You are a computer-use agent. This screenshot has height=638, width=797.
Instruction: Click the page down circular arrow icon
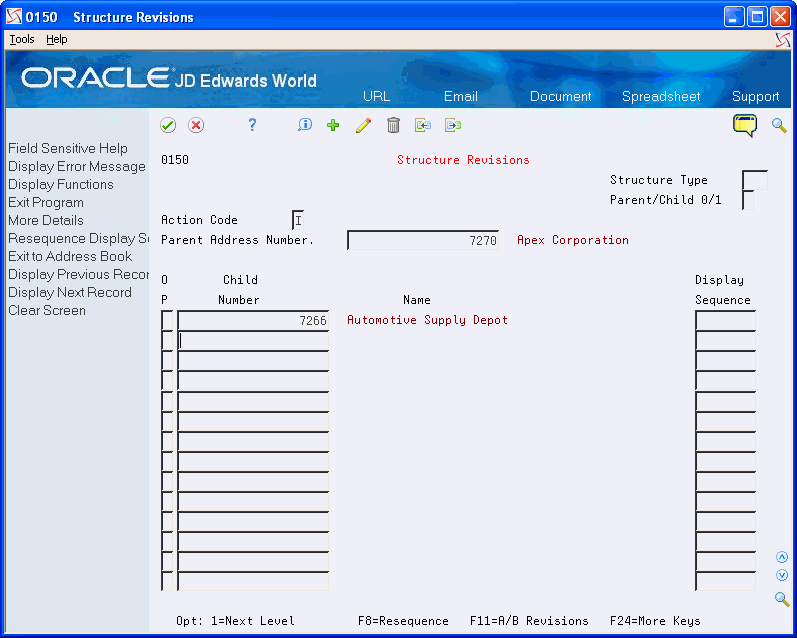point(782,575)
